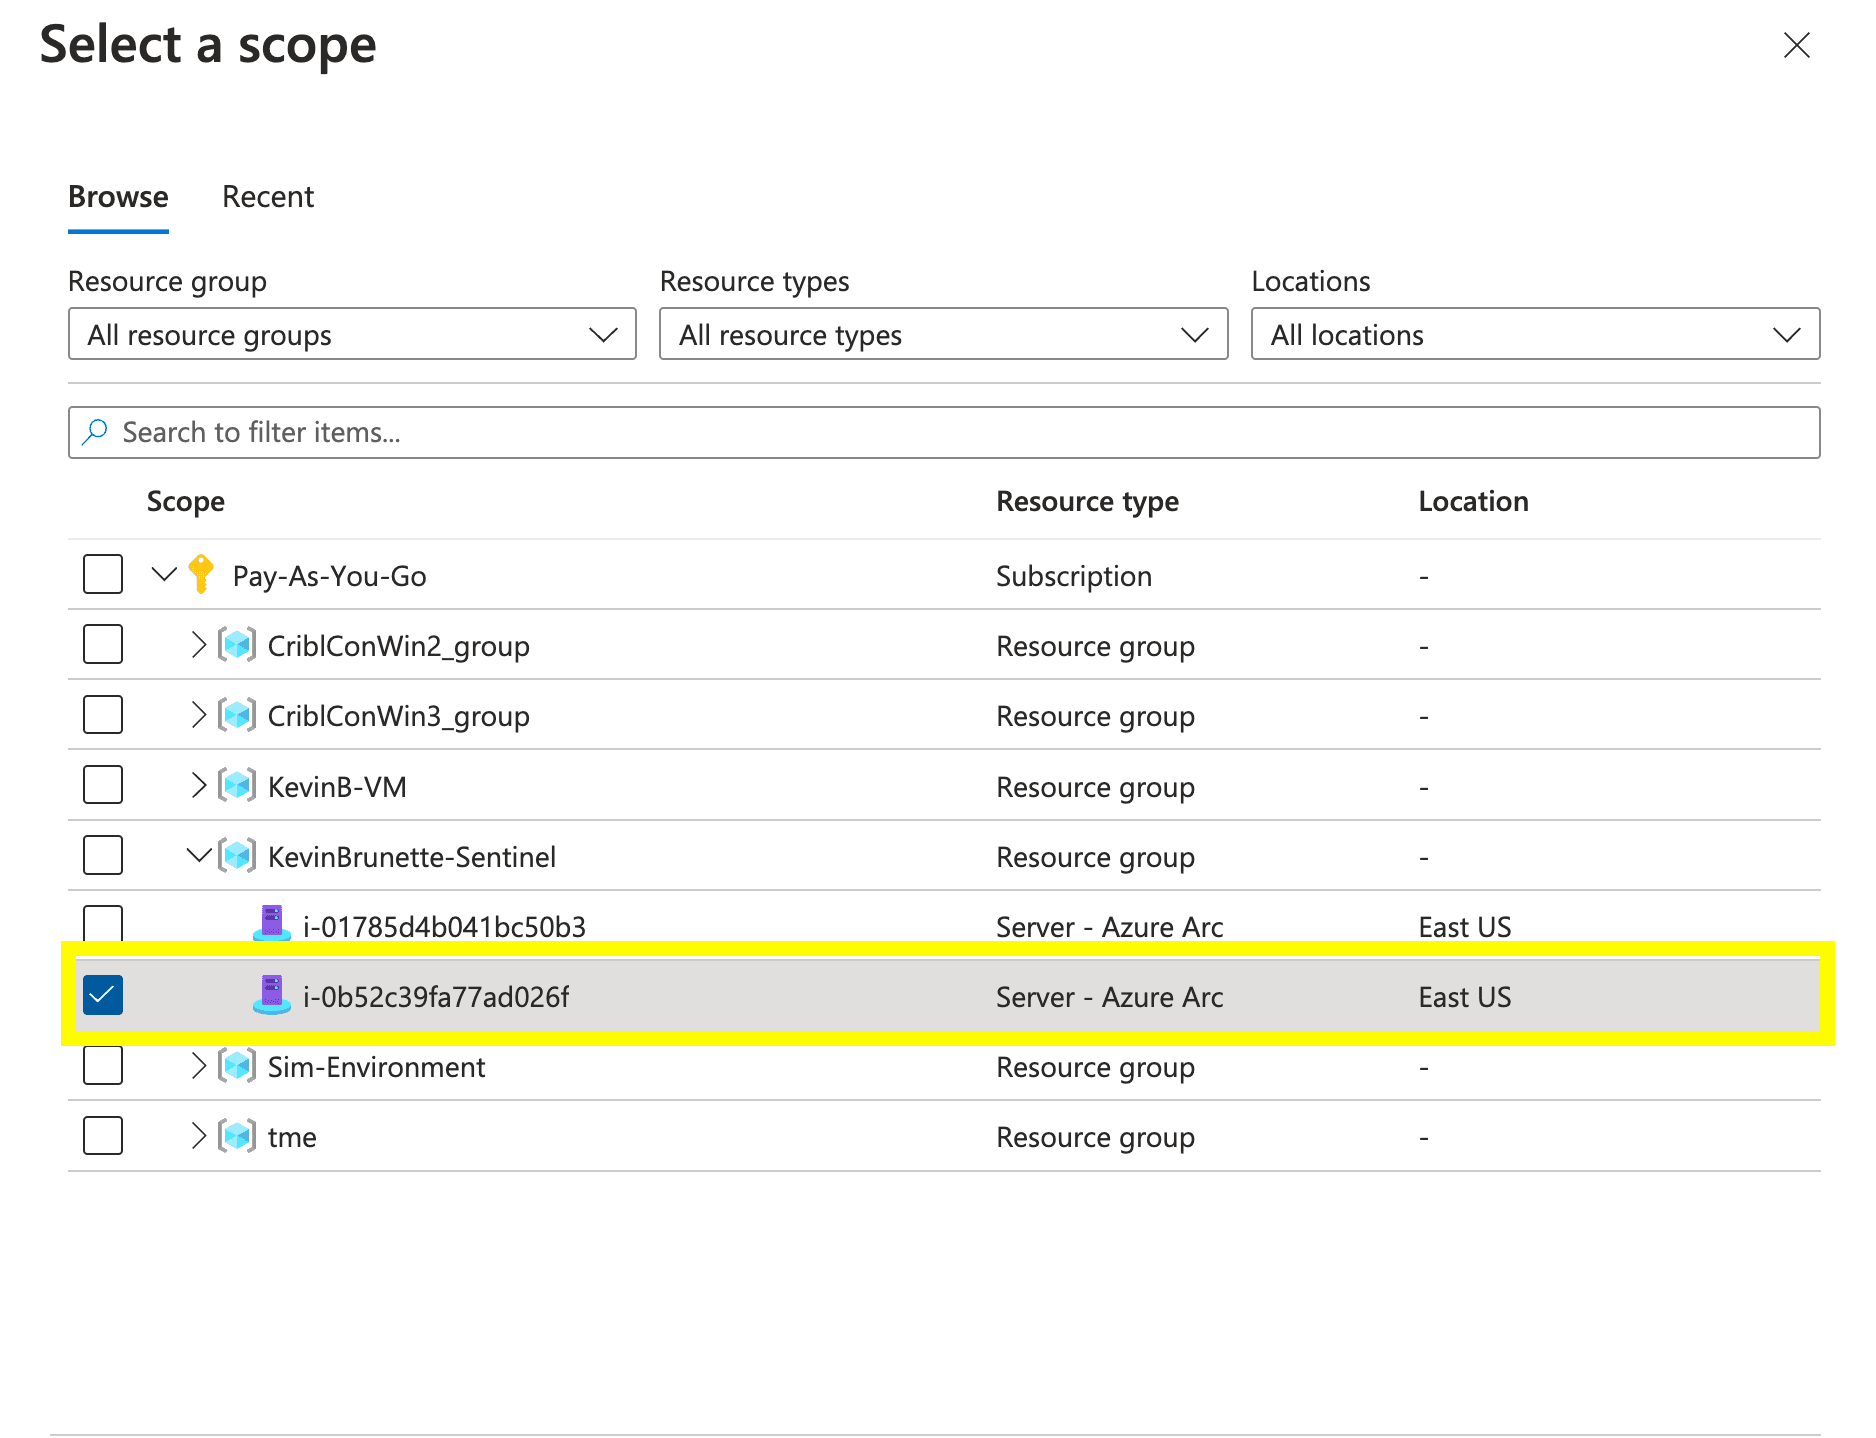Viewport: 1876px width, 1438px height.
Task: Click the tme resource group icon
Action: tap(237, 1136)
